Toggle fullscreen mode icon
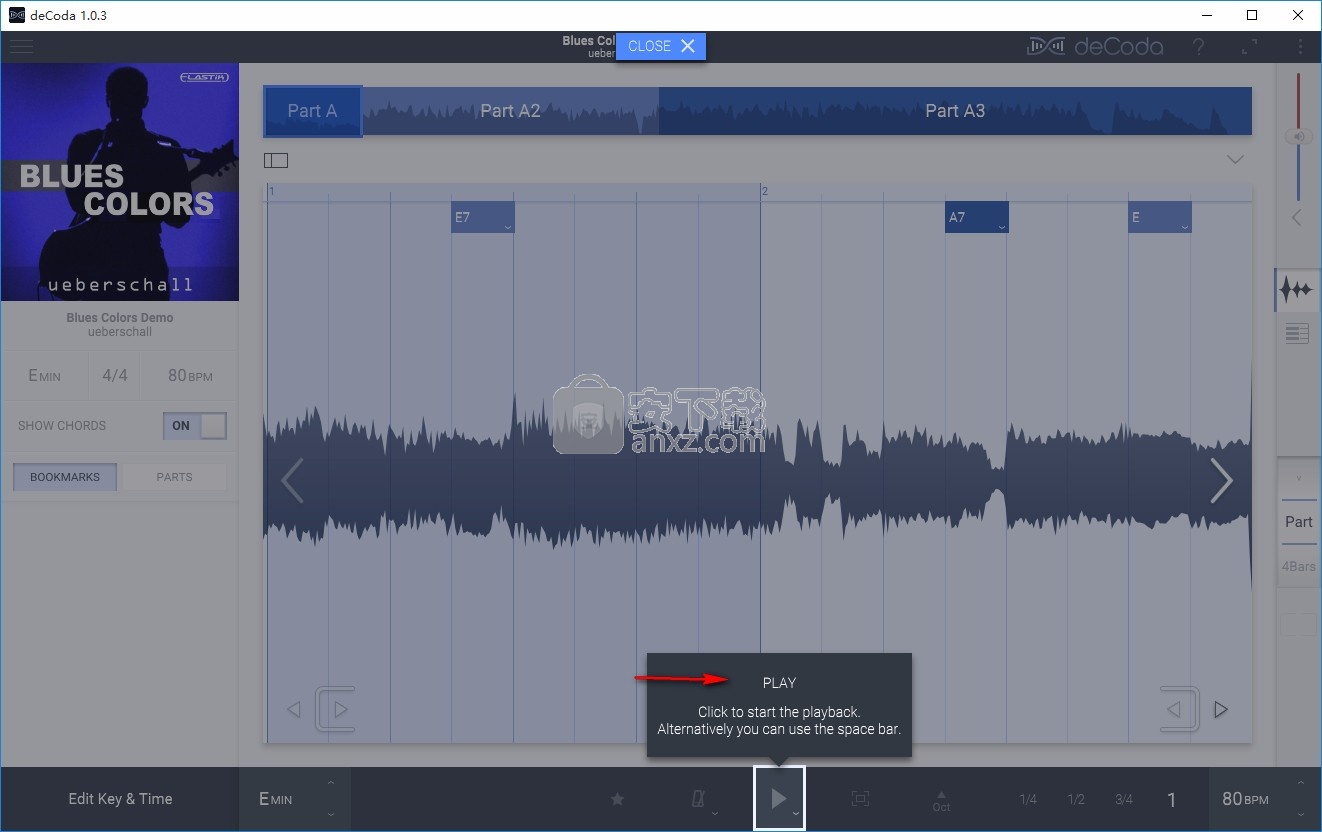 pyautogui.click(x=1250, y=47)
